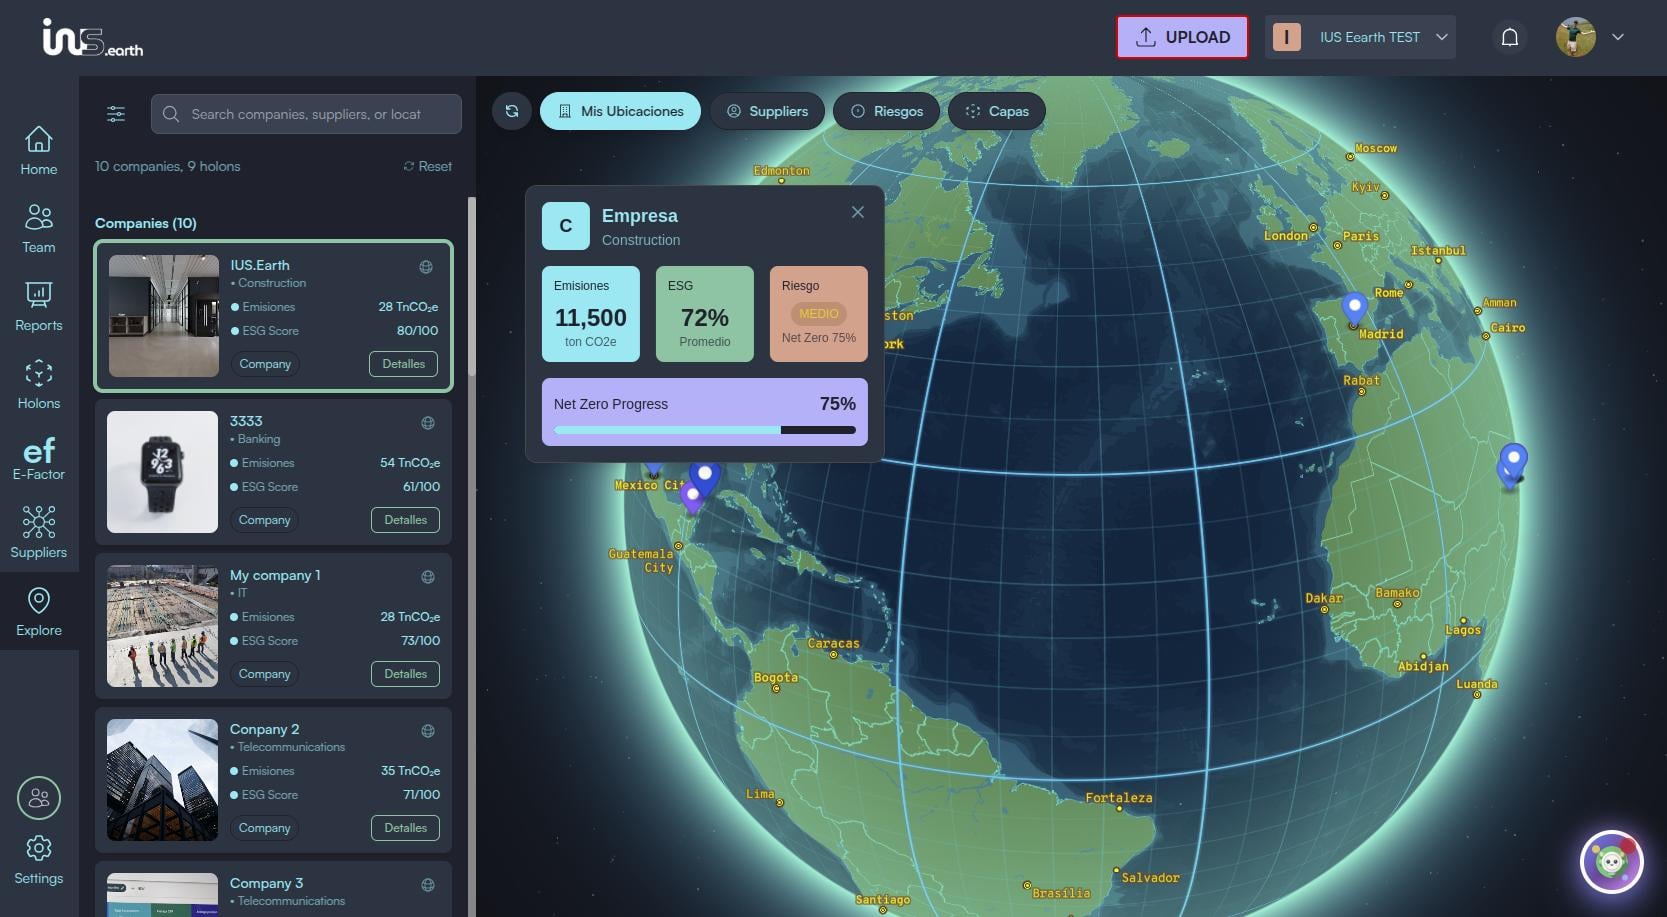Click the IUS.earth logo
Viewport: 1667px width, 917px height.
click(92, 37)
